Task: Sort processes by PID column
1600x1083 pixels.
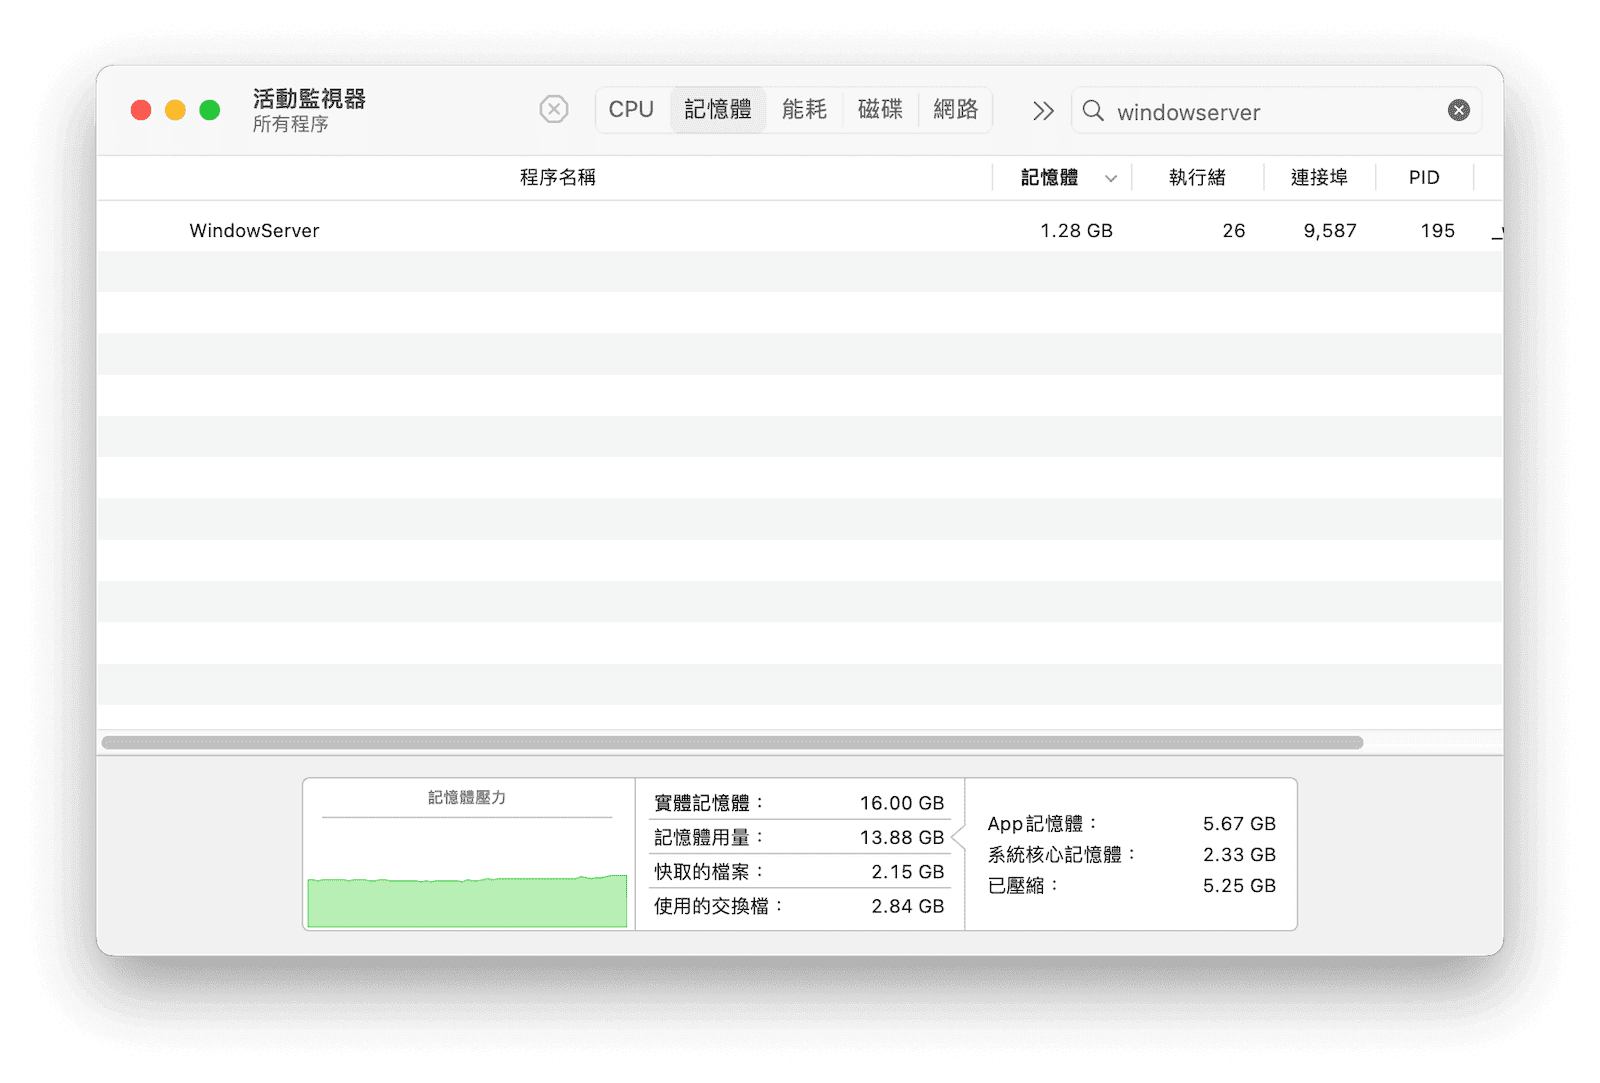Action: [x=1423, y=177]
